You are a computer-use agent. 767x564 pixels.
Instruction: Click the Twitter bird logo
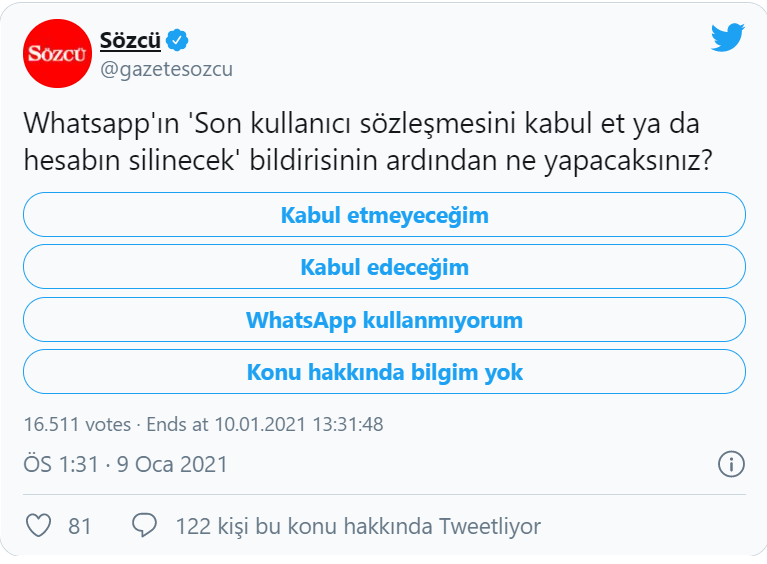click(x=727, y=38)
